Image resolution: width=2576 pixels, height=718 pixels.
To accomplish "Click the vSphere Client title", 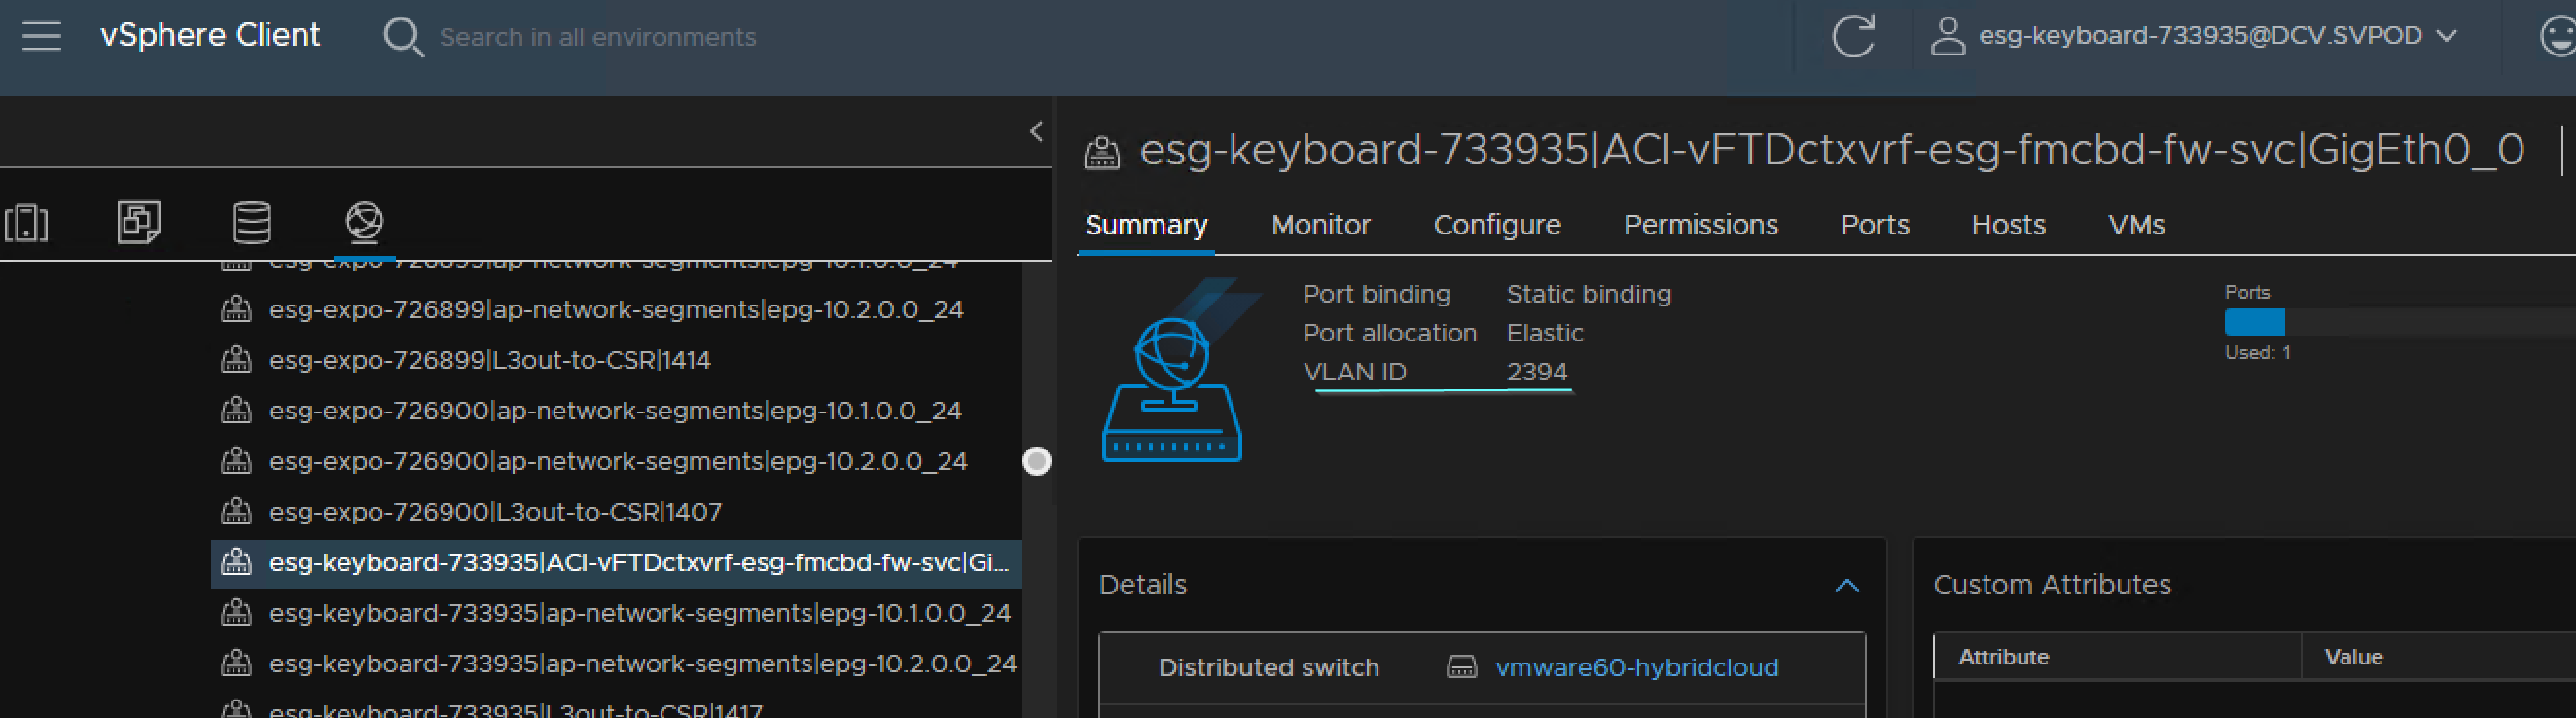I will [210, 36].
